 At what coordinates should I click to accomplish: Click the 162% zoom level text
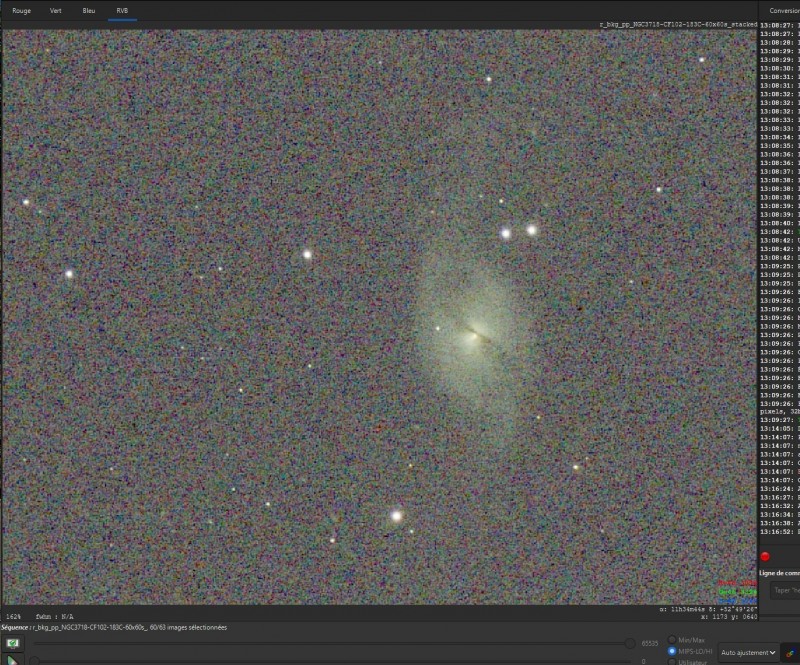coord(13,617)
